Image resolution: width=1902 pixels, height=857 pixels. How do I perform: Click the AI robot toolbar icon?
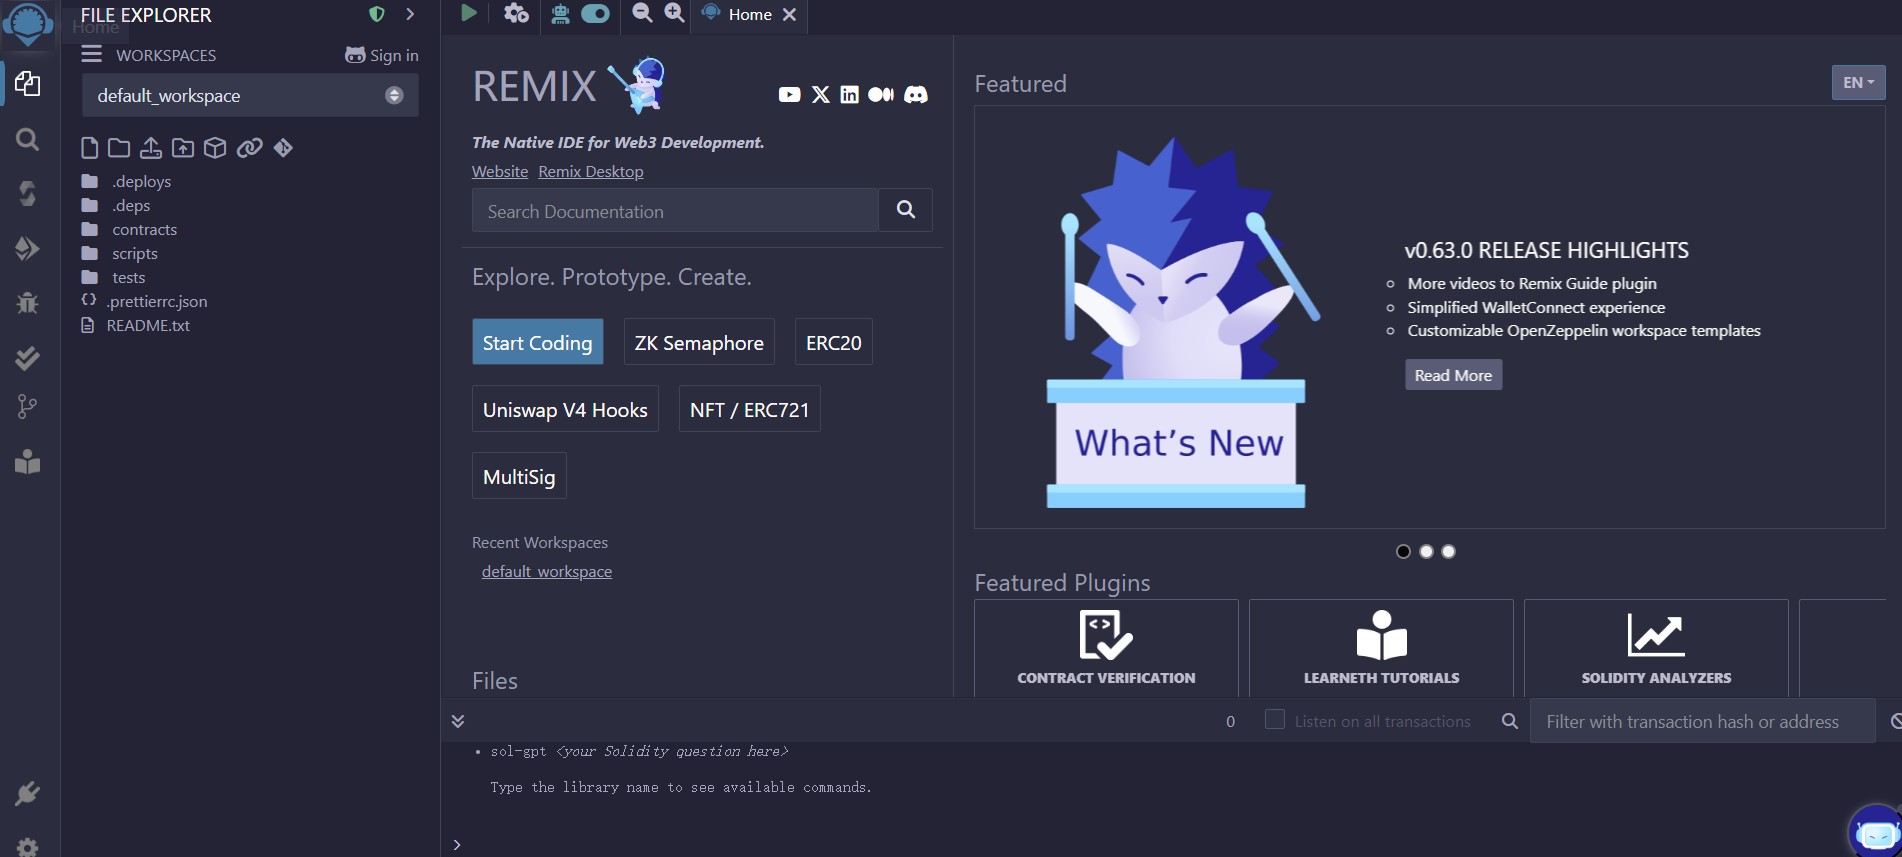[x=560, y=14]
